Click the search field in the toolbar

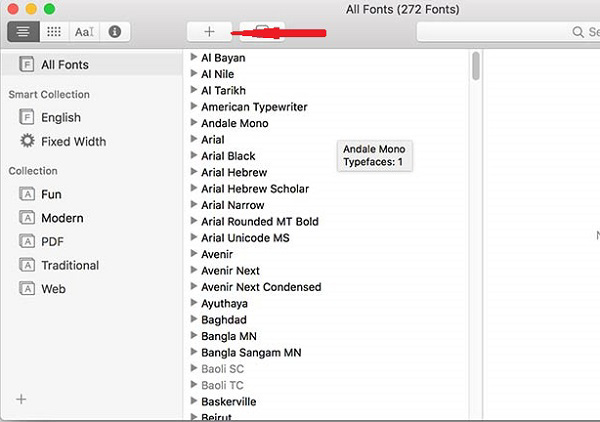510,32
